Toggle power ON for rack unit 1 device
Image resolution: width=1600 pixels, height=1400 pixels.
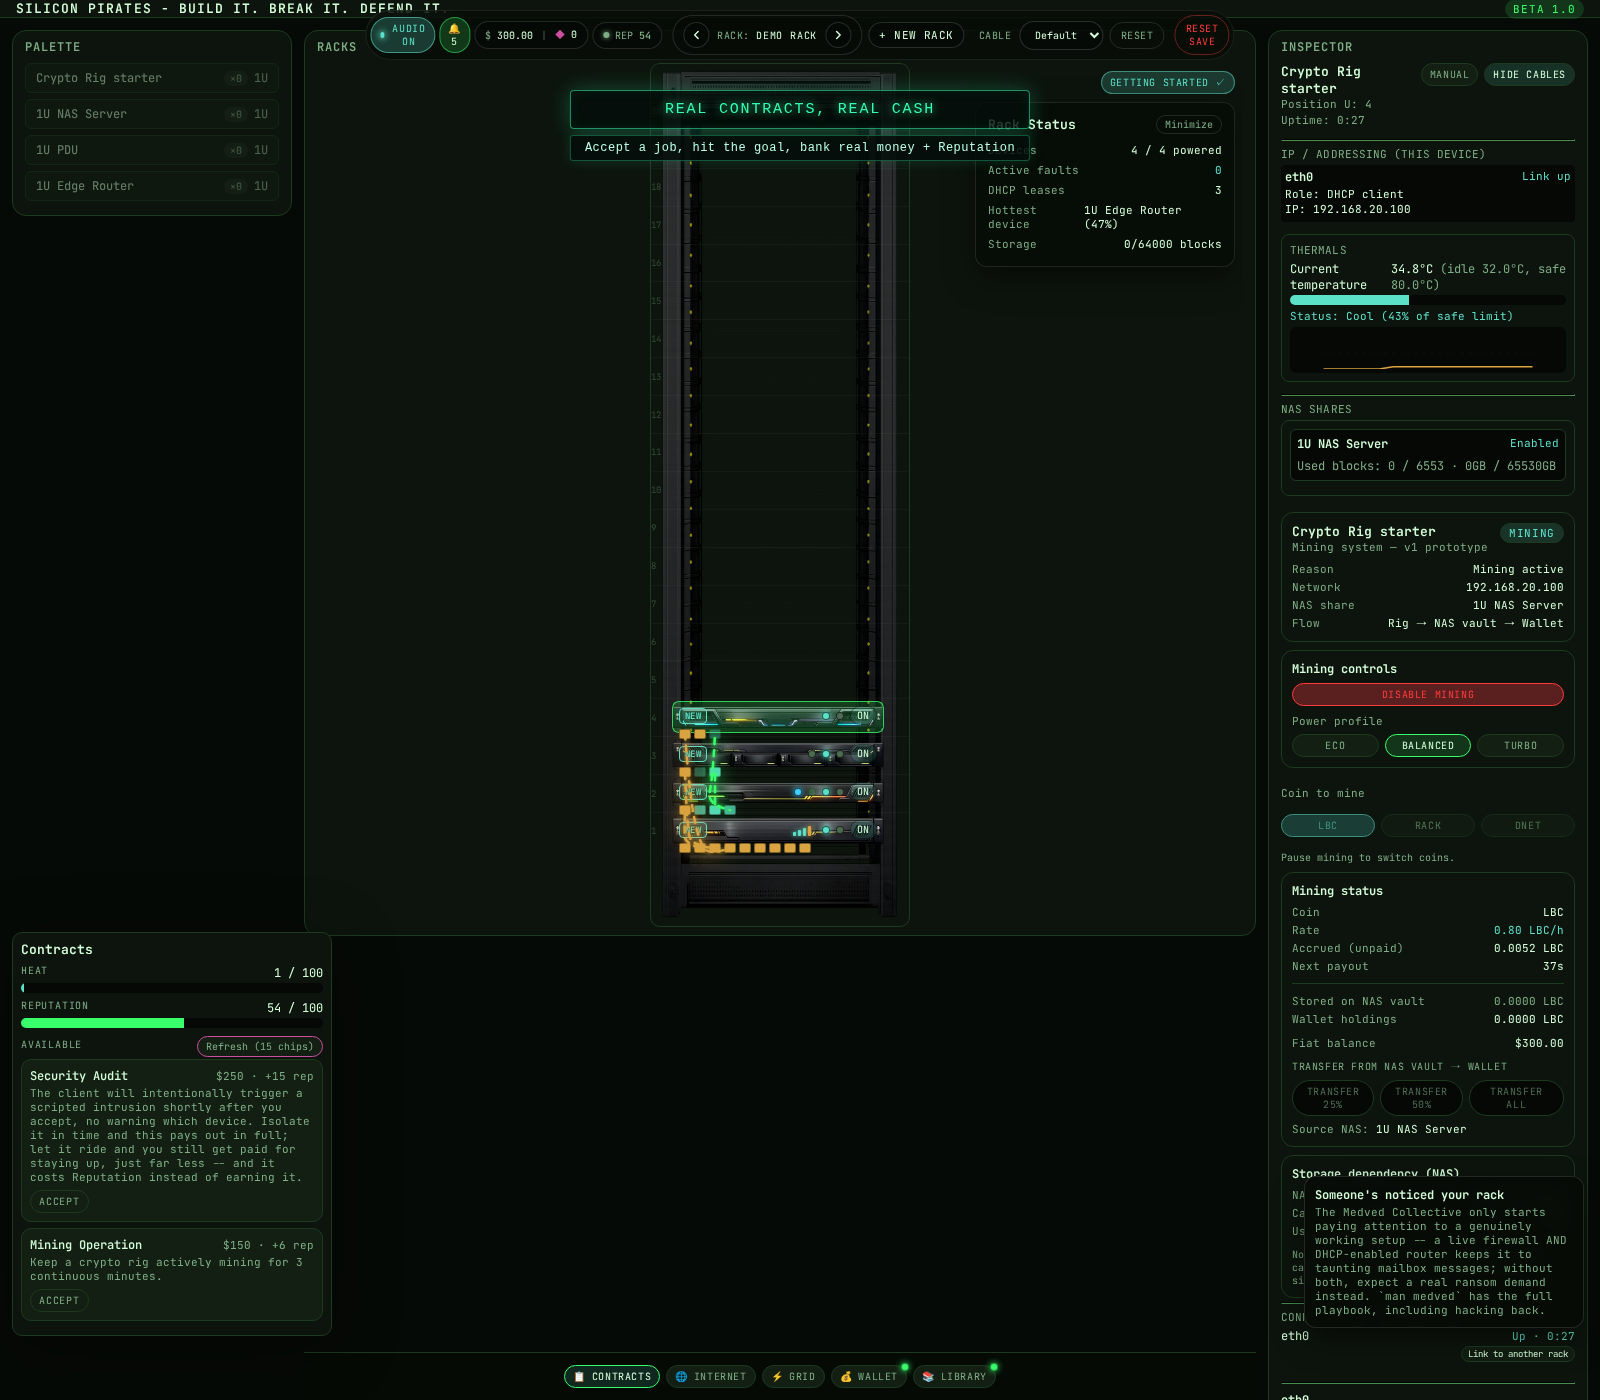863,830
